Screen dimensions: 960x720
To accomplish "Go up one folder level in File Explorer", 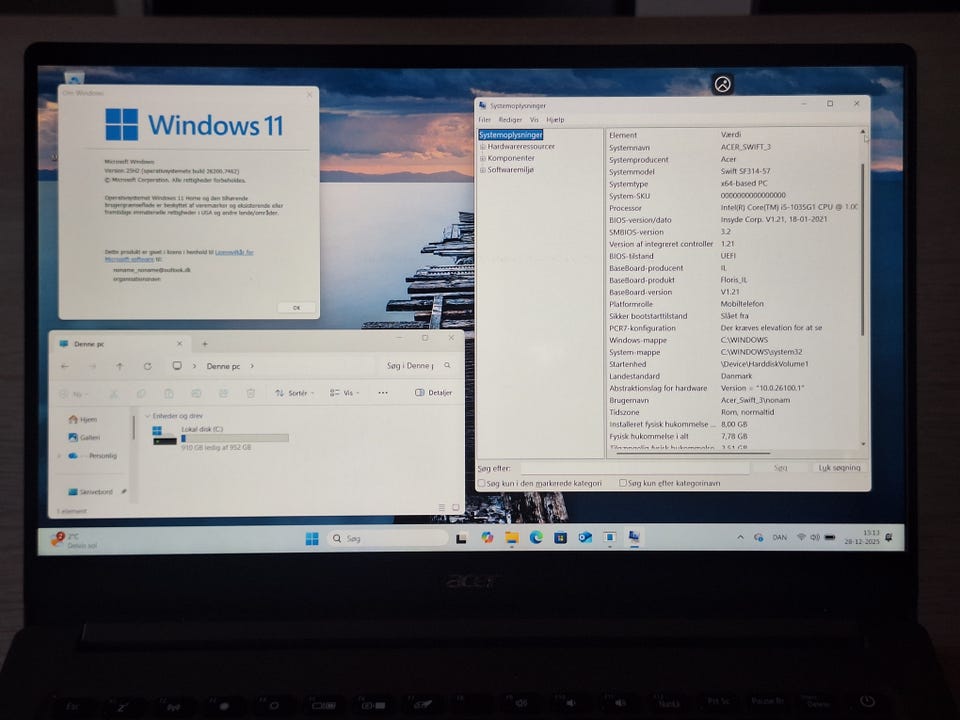I will (x=119, y=366).
